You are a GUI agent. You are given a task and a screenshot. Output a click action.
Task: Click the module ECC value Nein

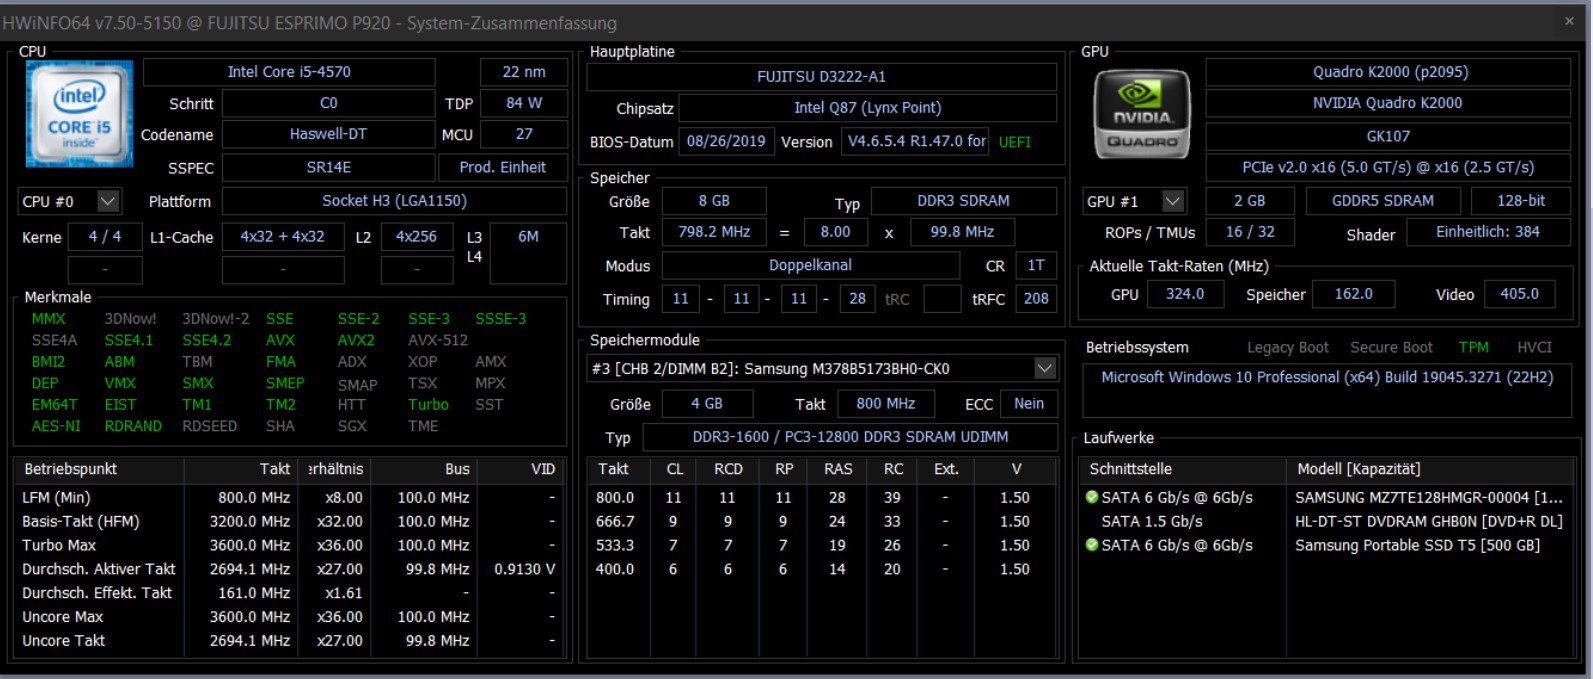tap(1028, 404)
